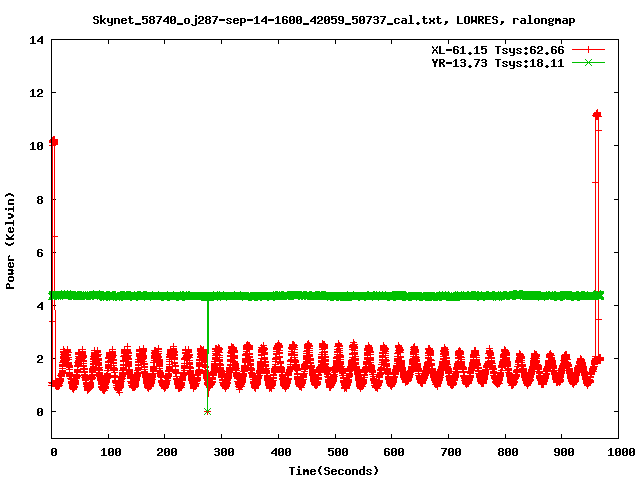The image size is (640, 480).
Task: Click the x-axis tick label 800
Action: 507,452
